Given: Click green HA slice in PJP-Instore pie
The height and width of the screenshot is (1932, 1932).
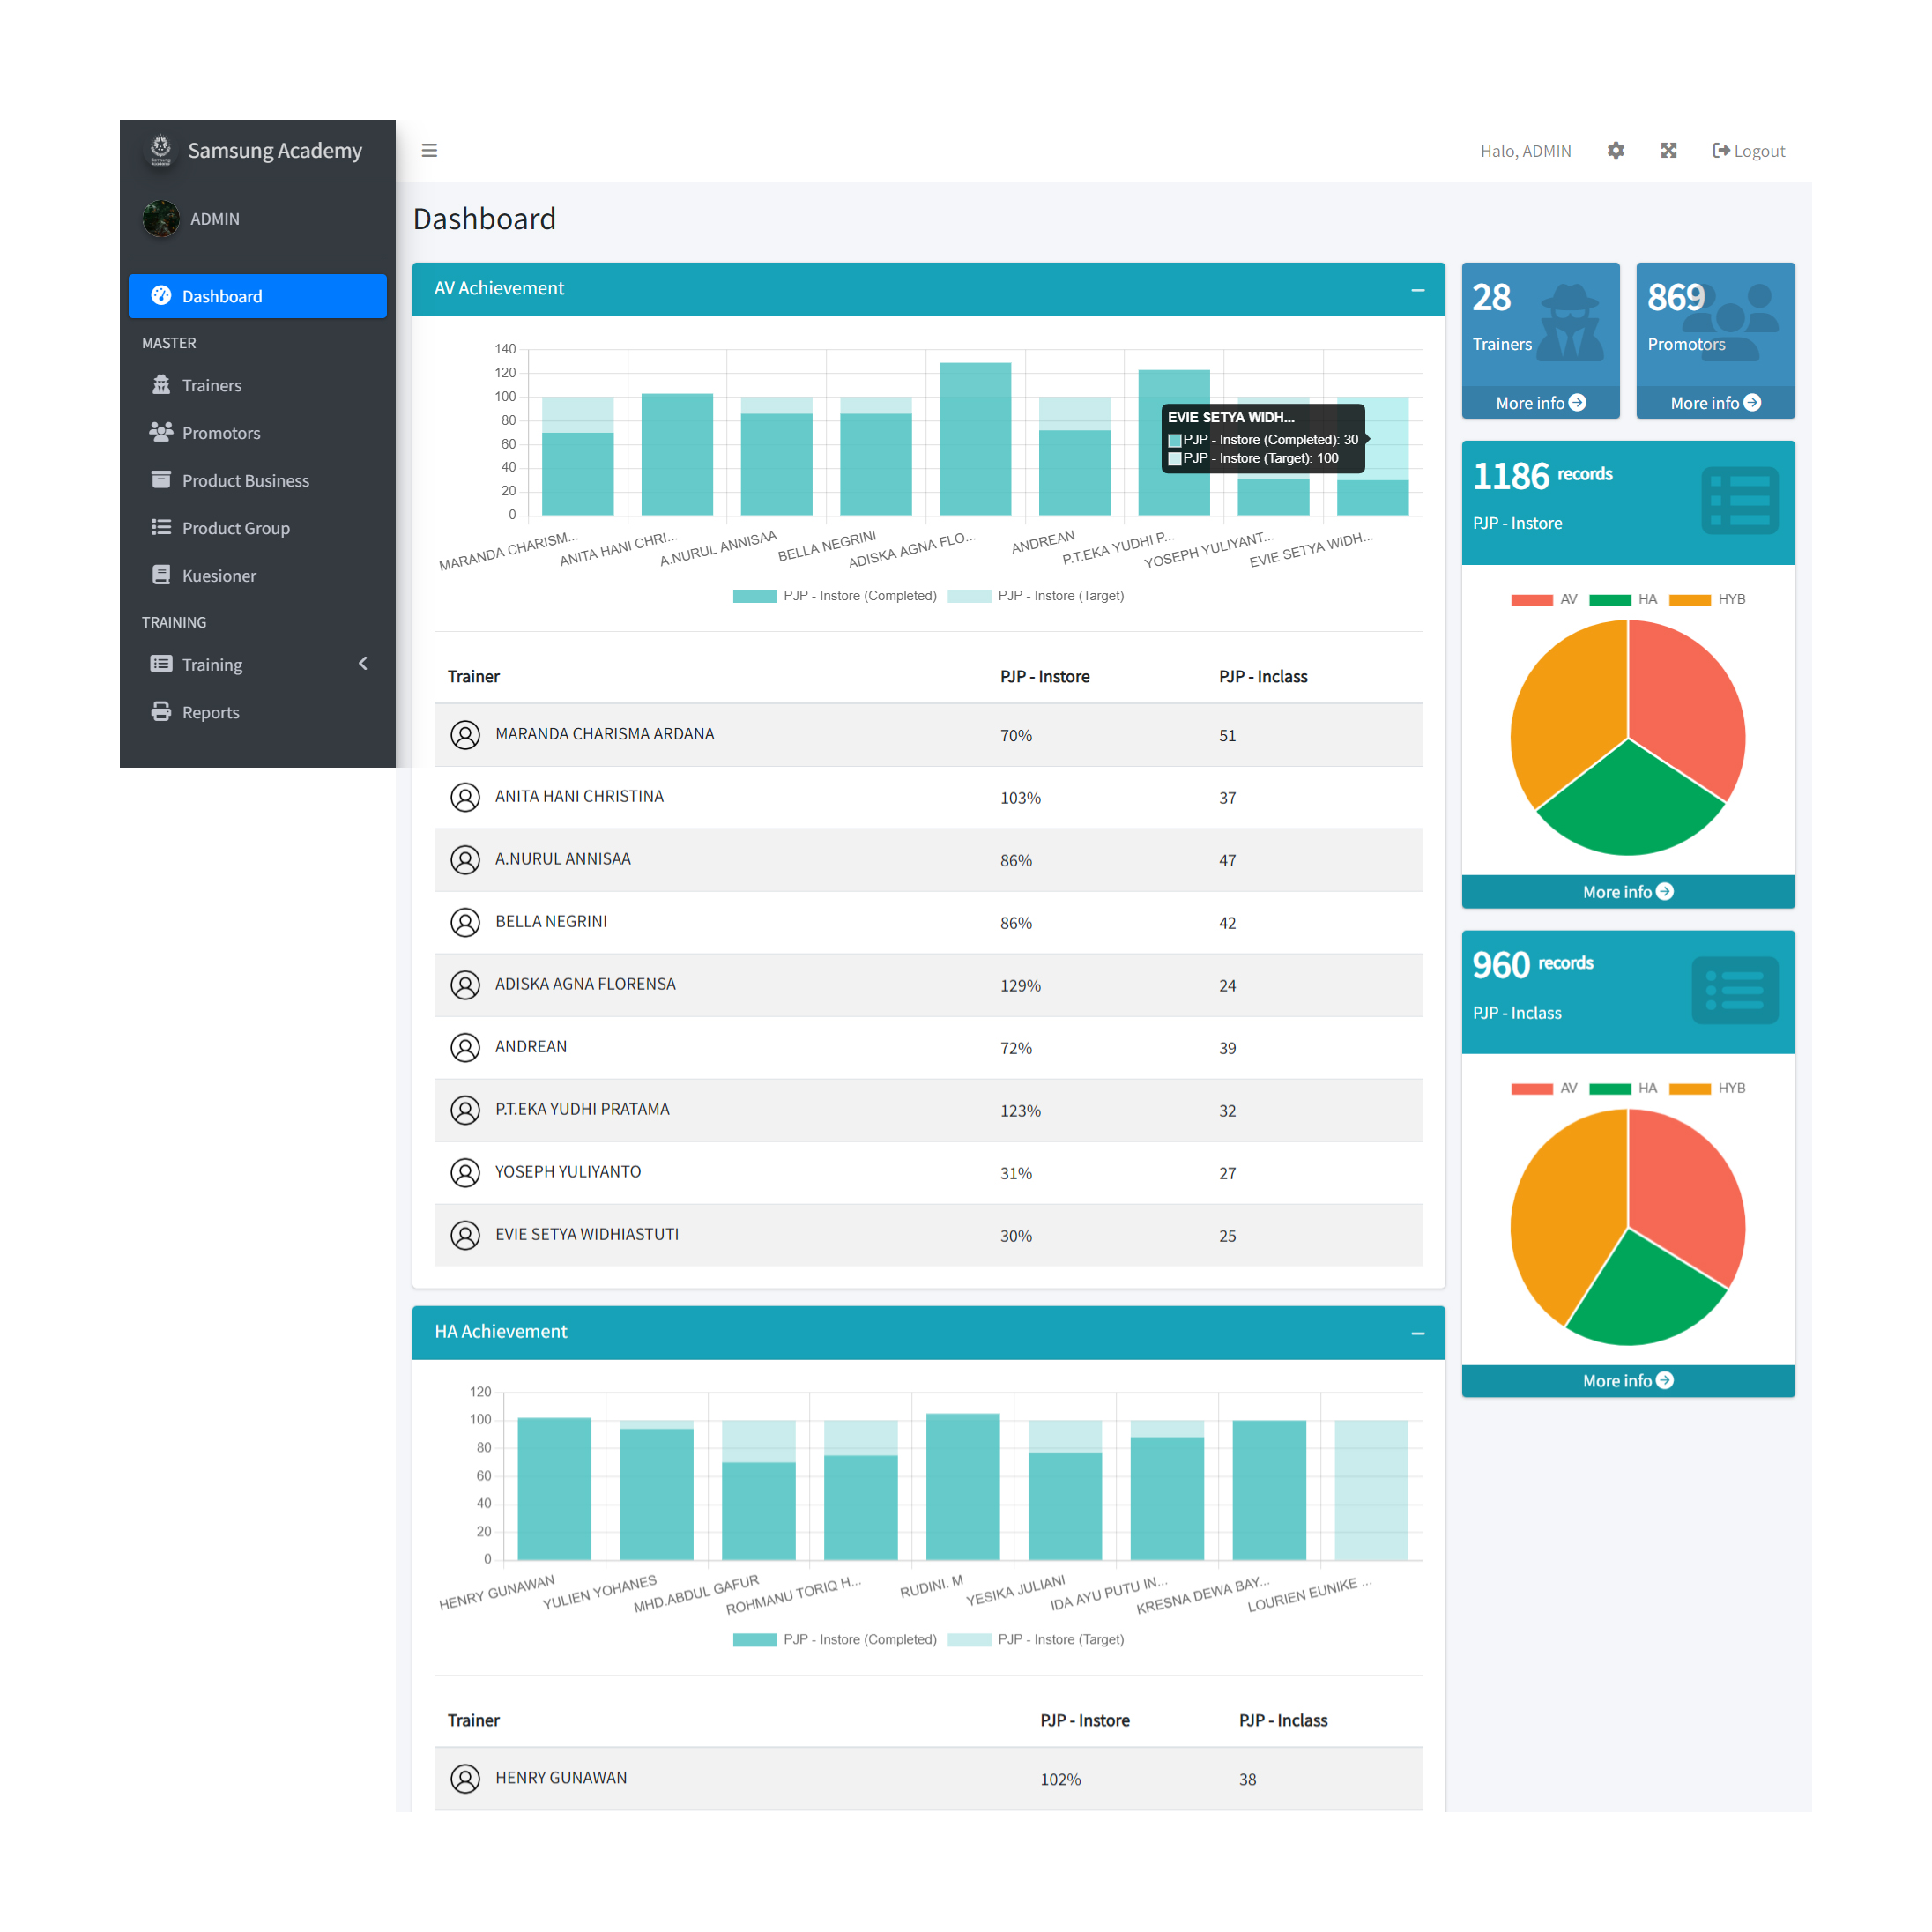Looking at the screenshot, I should pyautogui.click(x=1628, y=805).
